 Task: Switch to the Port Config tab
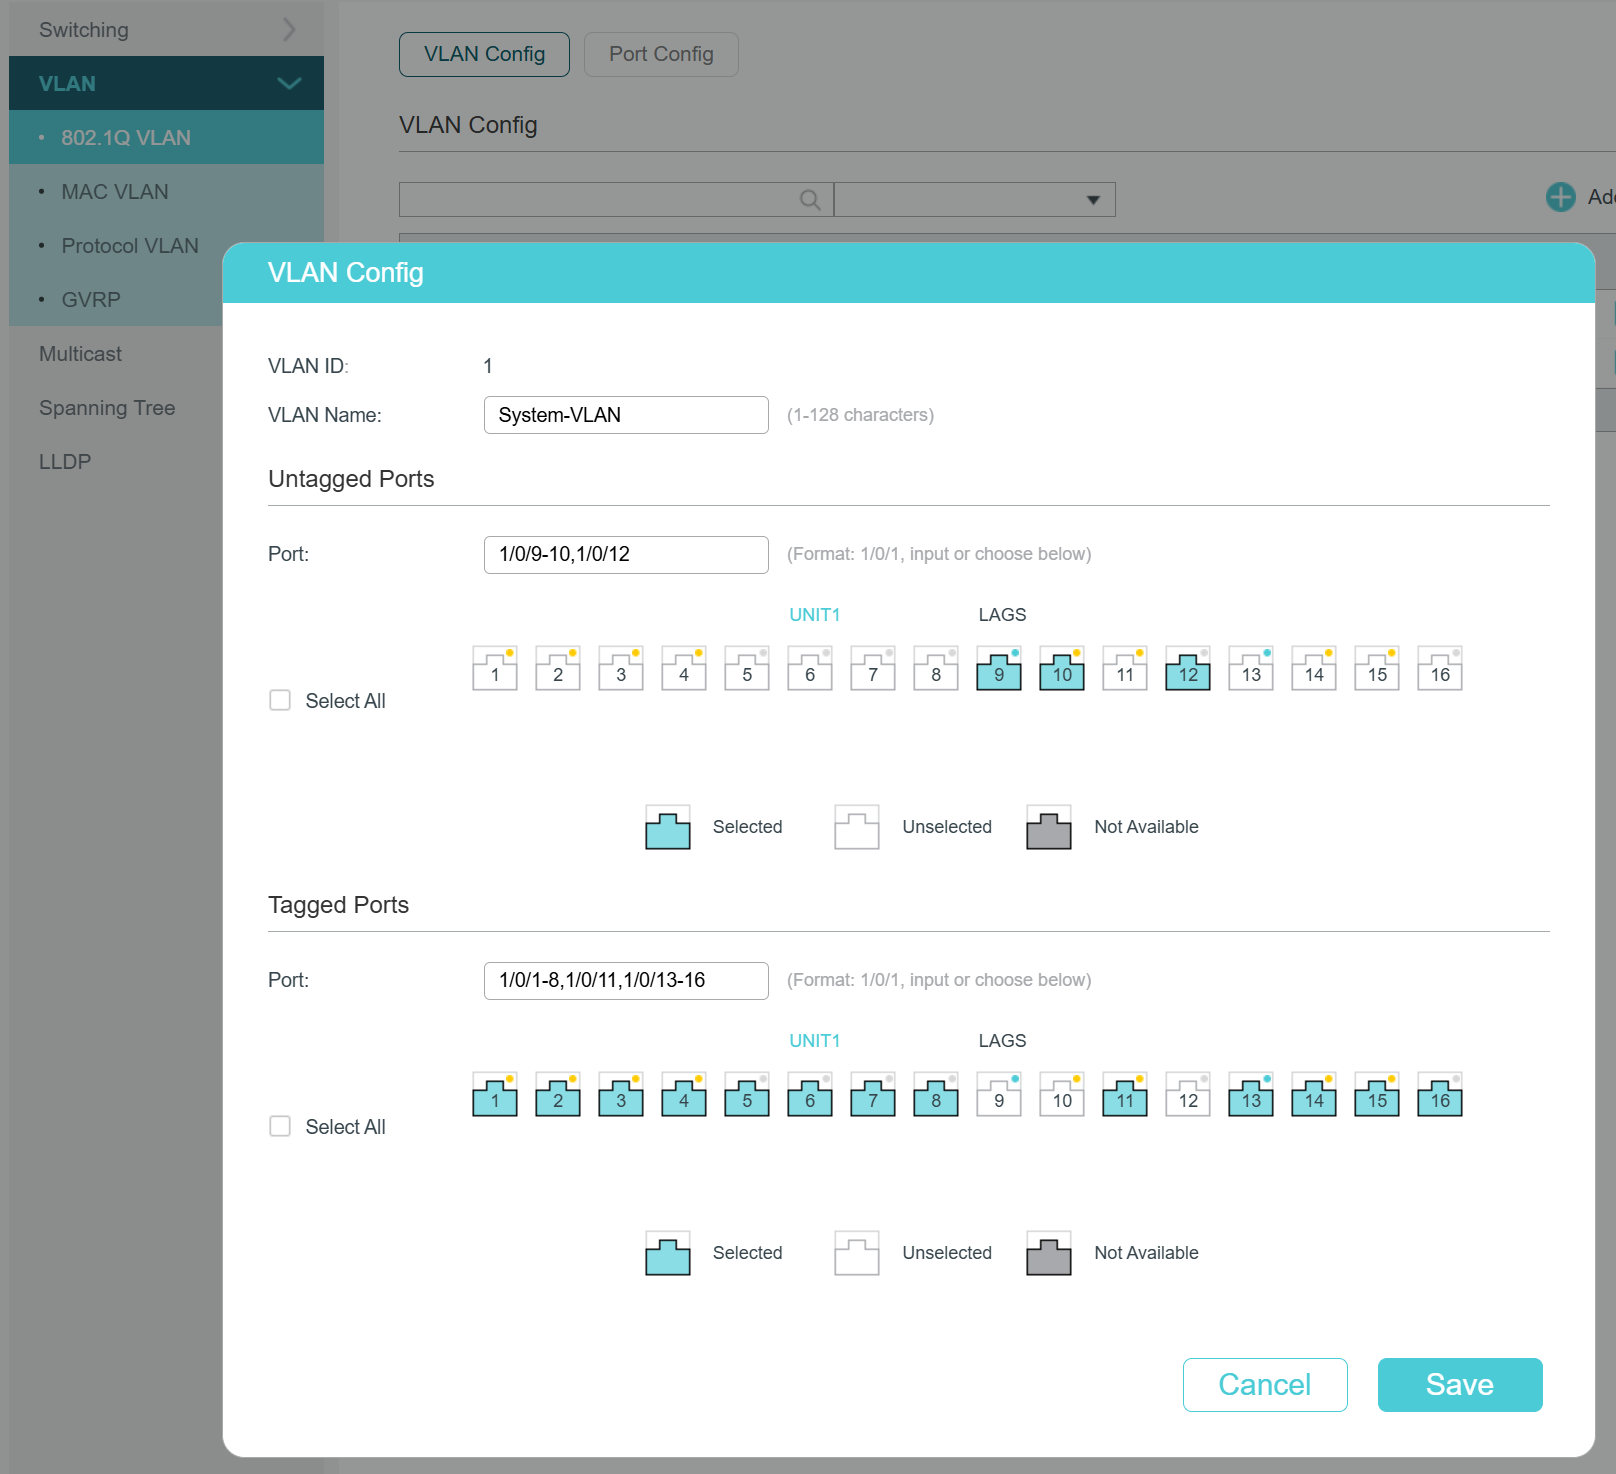pos(661,54)
